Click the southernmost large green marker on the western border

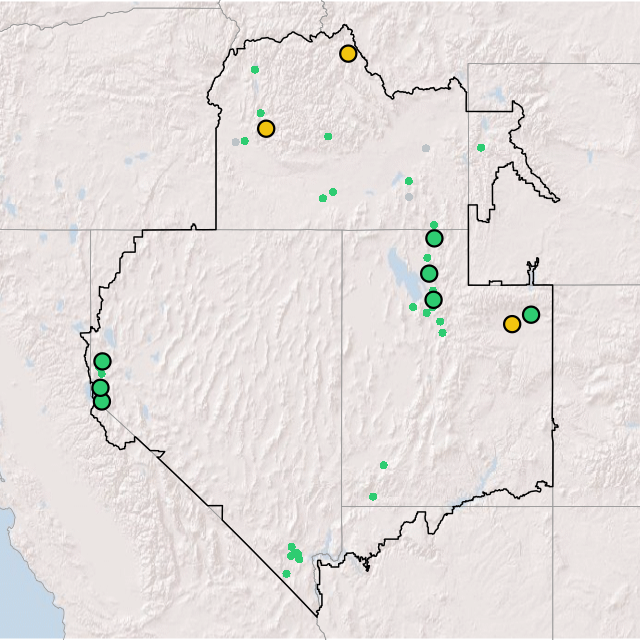pos(101,401)
